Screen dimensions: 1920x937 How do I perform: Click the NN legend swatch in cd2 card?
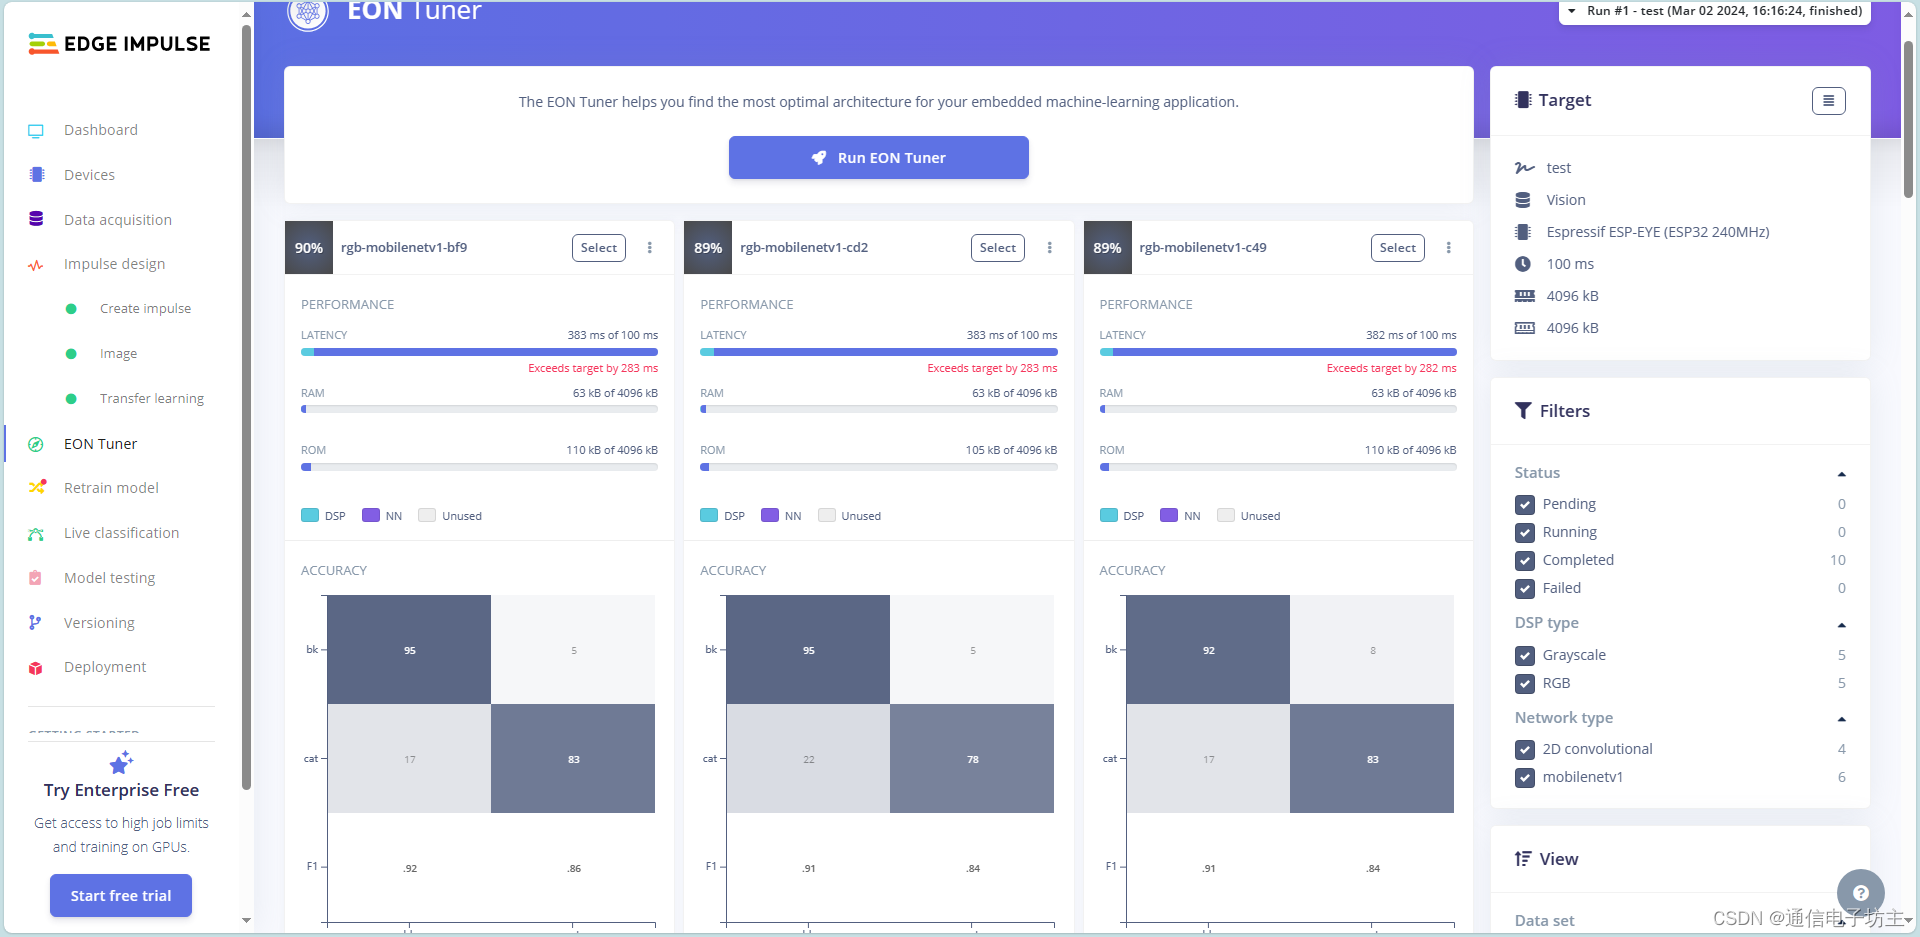770,515
